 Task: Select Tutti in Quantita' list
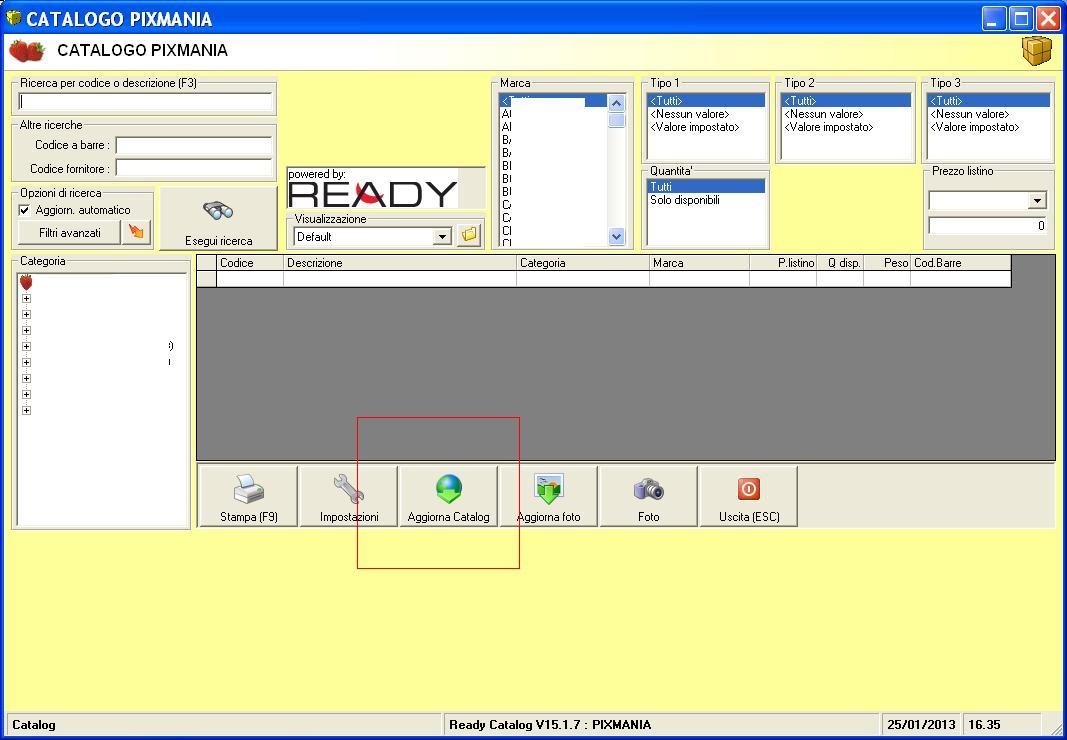tap(706, 187)
